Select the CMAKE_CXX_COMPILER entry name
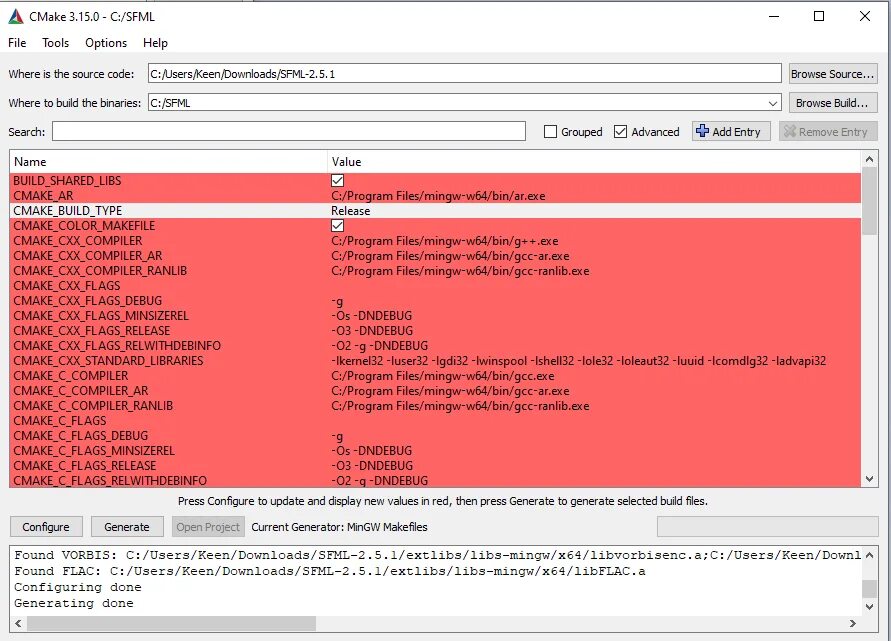Image resolution: width=891 pixels, height=641 pixels. point(78,241)
